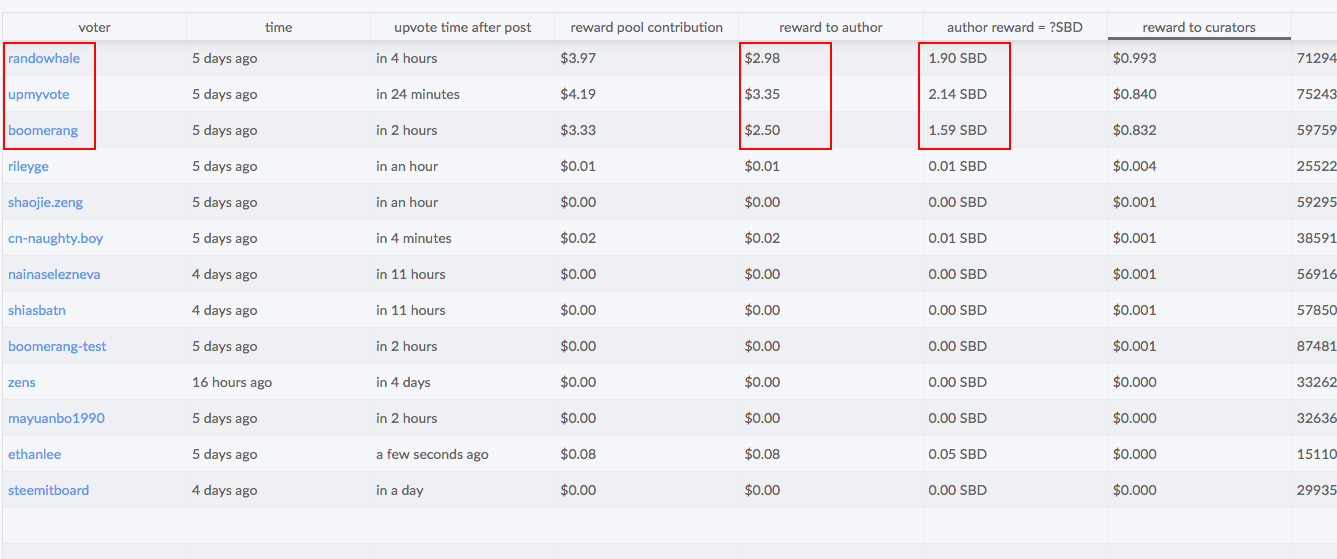Viewport: 1337px width, 559px height.
Task: Open voter link upmyvote
Action: [x=39, y=94]
